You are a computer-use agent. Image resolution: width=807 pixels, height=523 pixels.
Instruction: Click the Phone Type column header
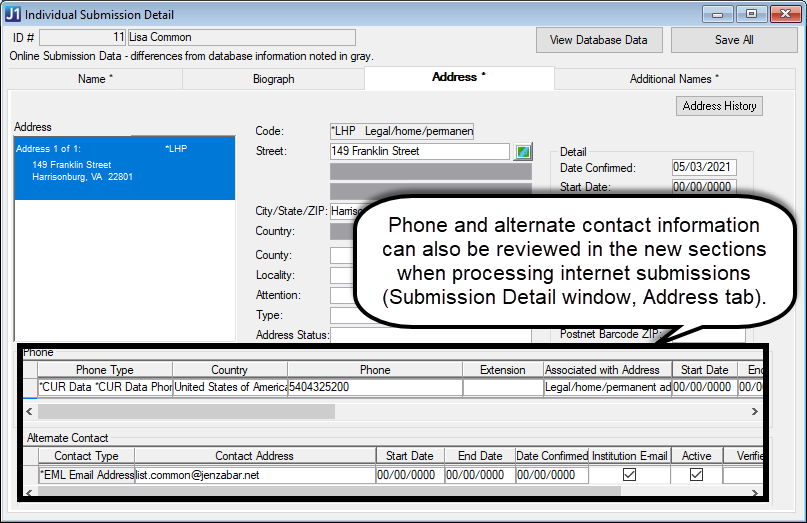104,370
